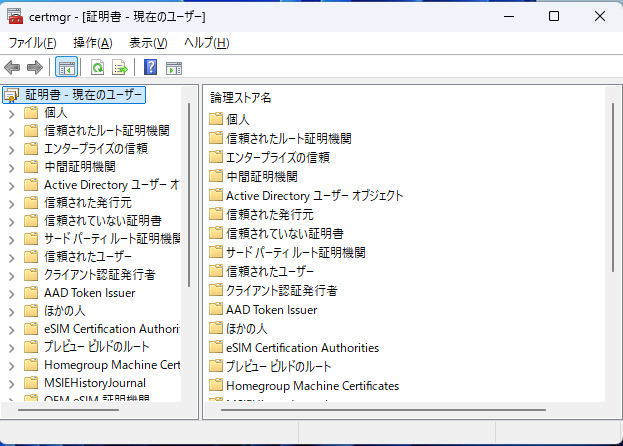This screenshot has height=446, width=623.
Task: Click the Refresh toolbar icon
Action: click(x=97, y=68)
